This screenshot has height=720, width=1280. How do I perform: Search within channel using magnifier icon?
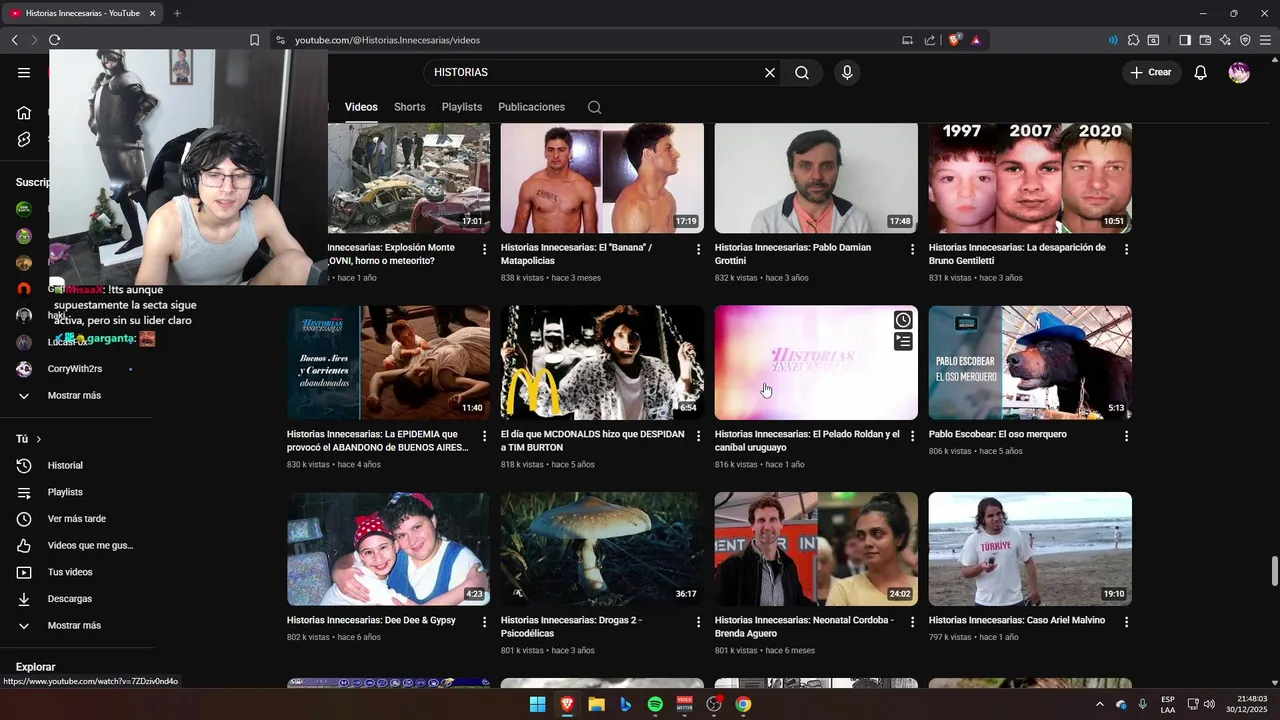coord(594,107)
